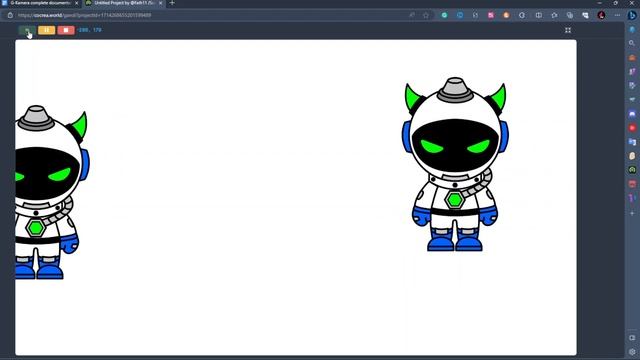Open the white chat-bubble toolbar icon
This screenshot has height=360, width=640.
[x=585, y=15]
